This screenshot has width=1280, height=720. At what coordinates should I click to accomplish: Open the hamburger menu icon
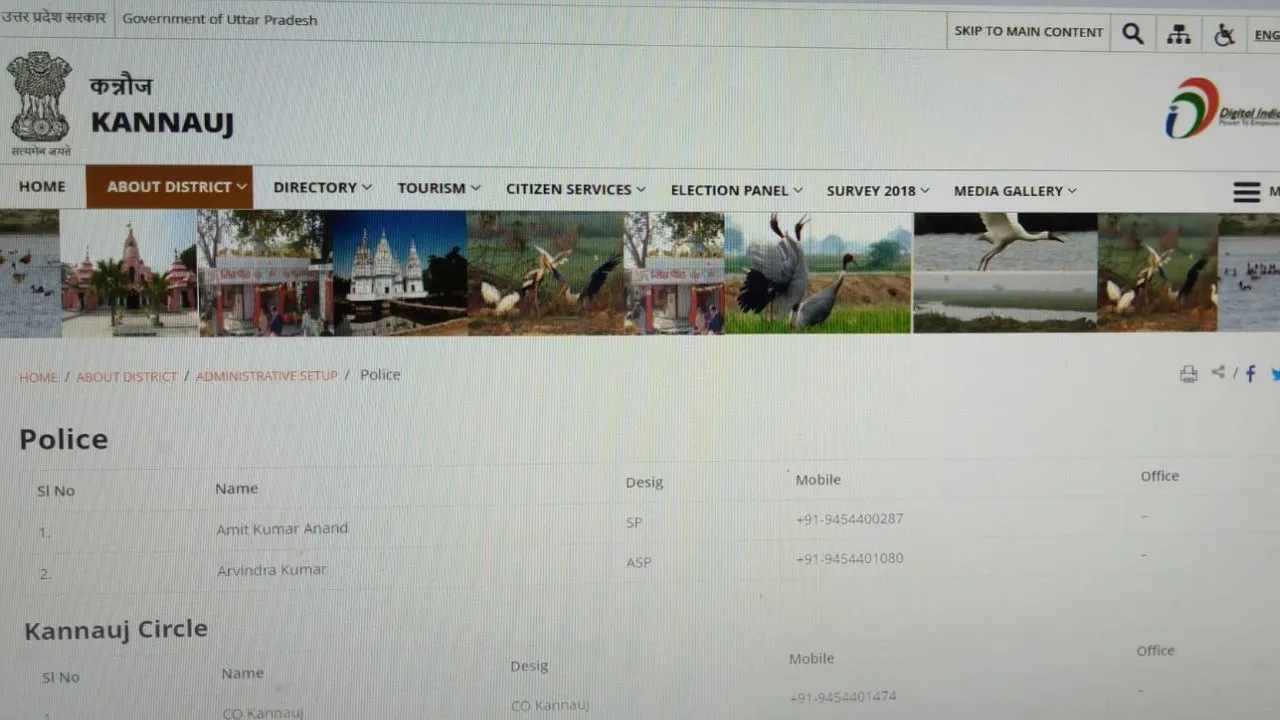tap(1246, 192)
